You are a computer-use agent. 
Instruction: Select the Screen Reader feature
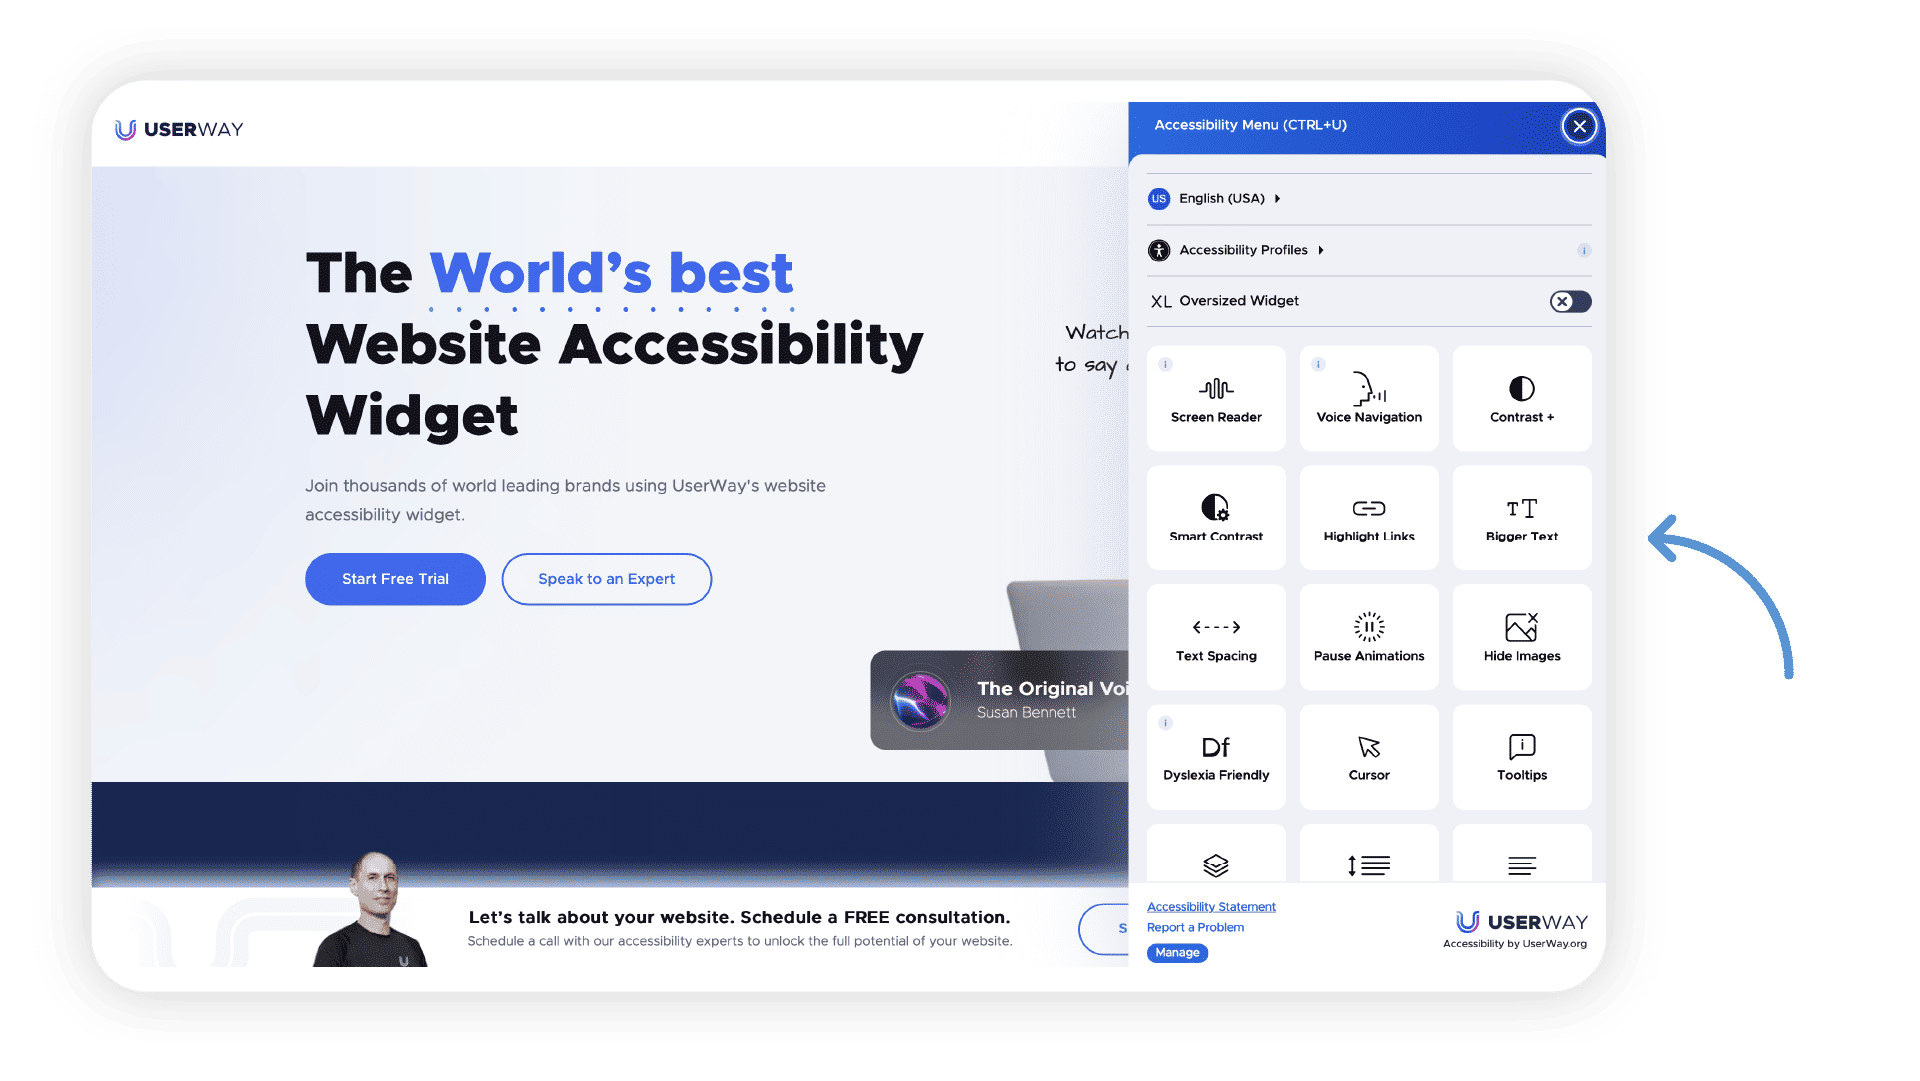1216,398
